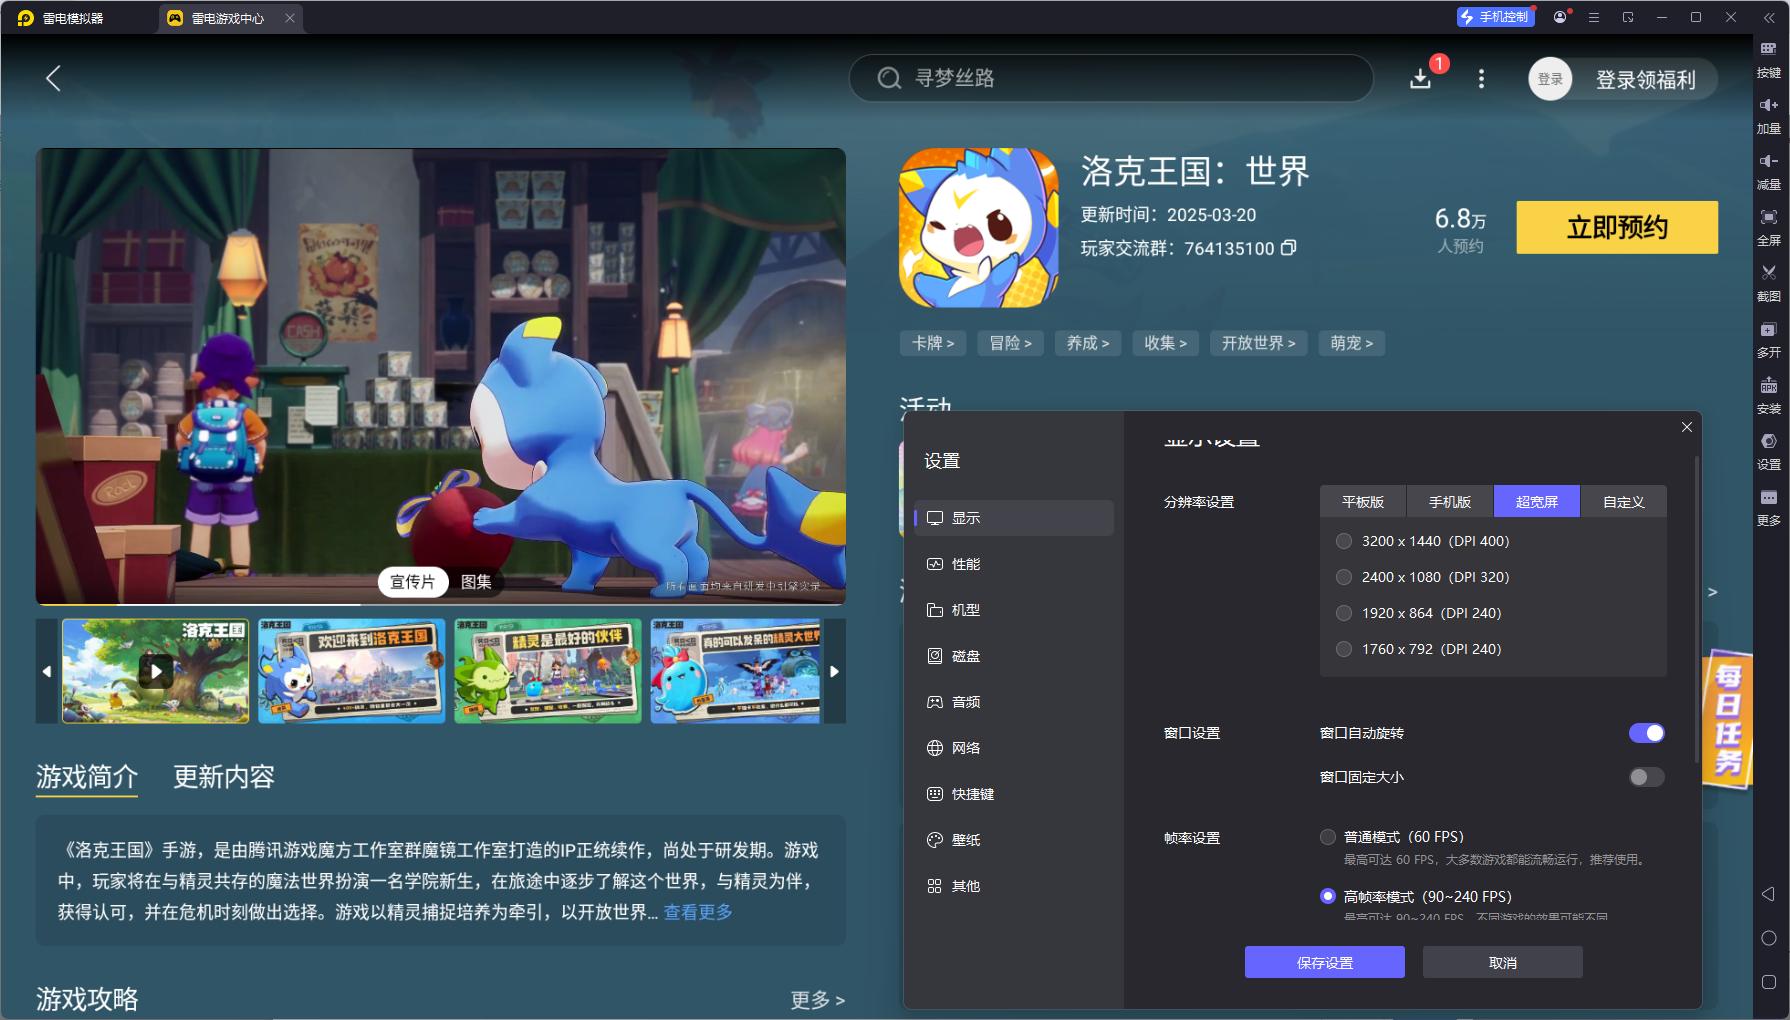Open the title bar hamburger menu
1790x1020 pixels.
coord(1594,17)
